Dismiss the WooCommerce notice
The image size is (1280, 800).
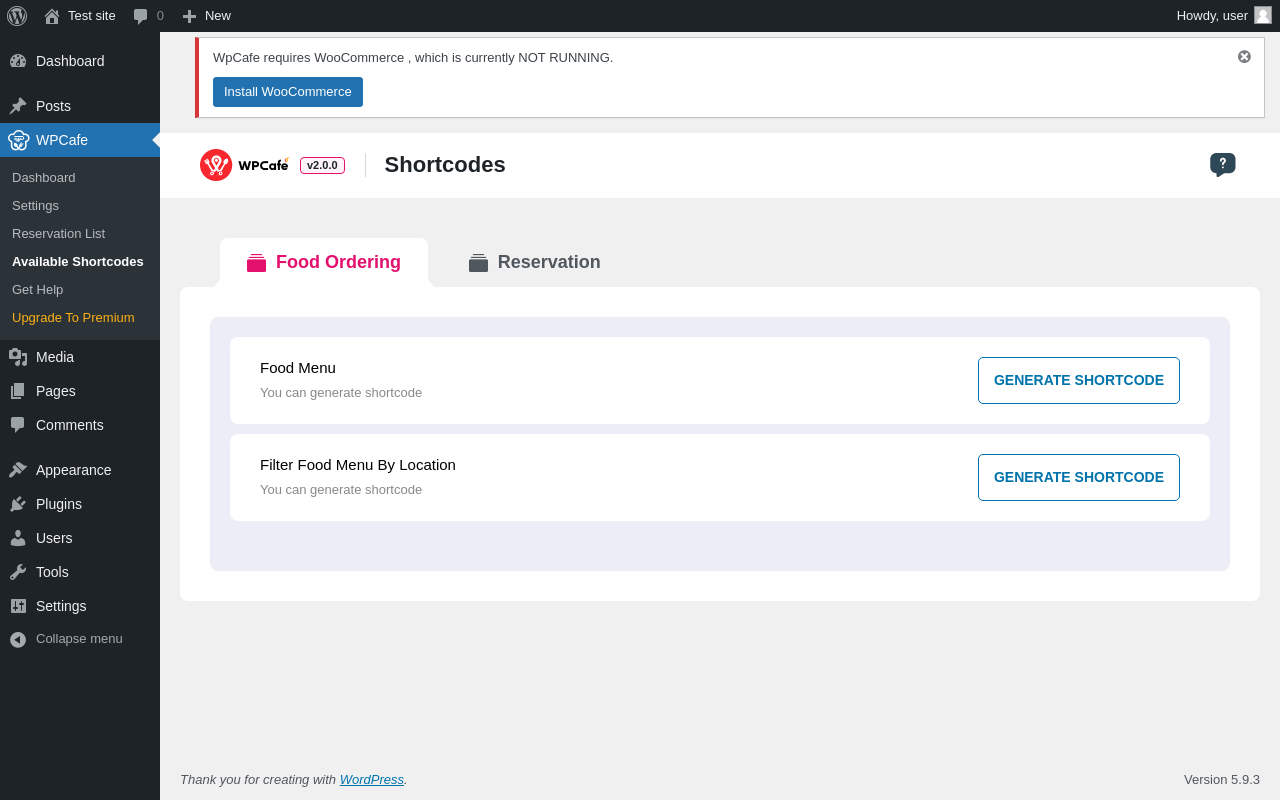(1244, 57)
